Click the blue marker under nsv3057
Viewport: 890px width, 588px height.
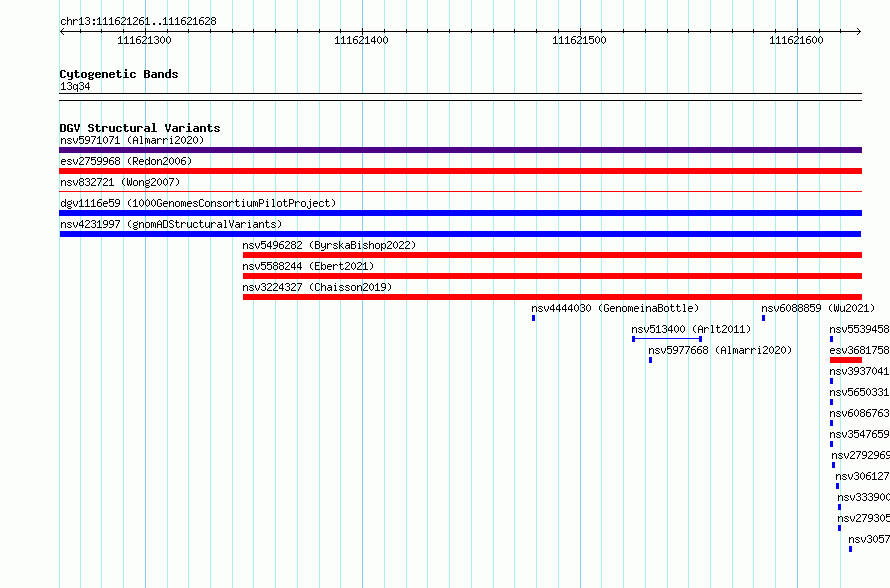click(x=851, y=549)
